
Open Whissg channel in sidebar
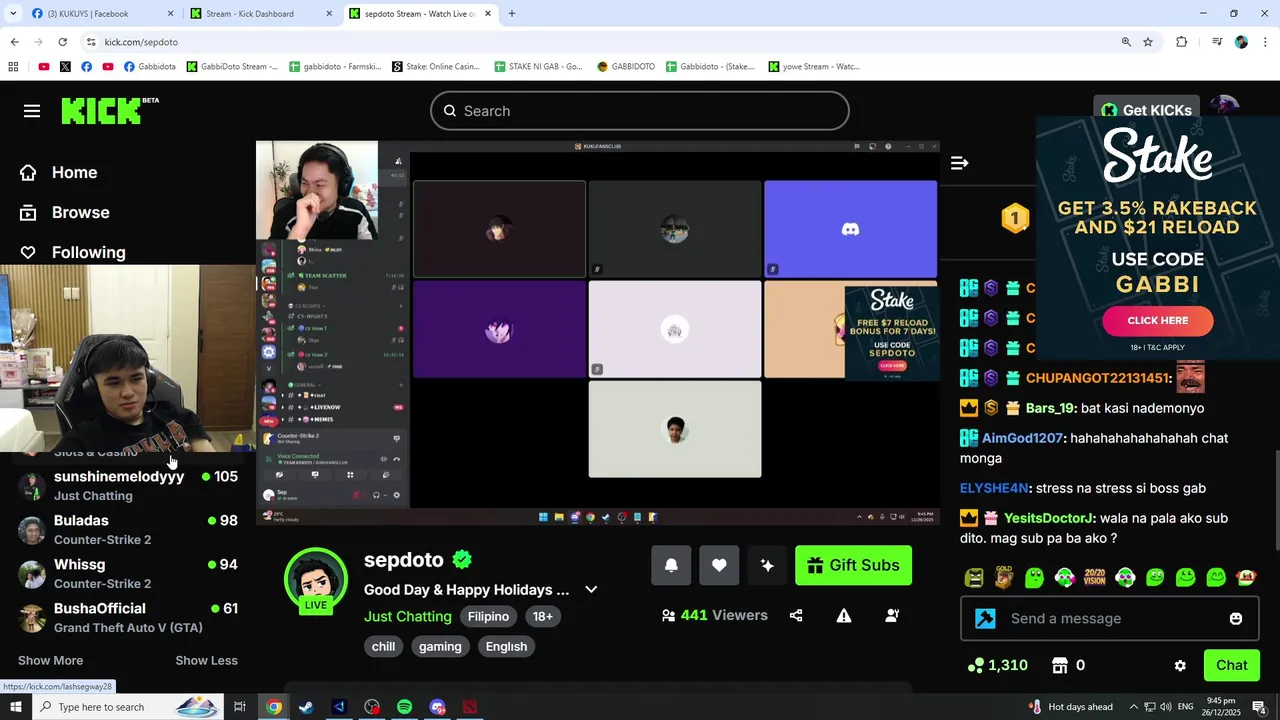click(128, 573)
